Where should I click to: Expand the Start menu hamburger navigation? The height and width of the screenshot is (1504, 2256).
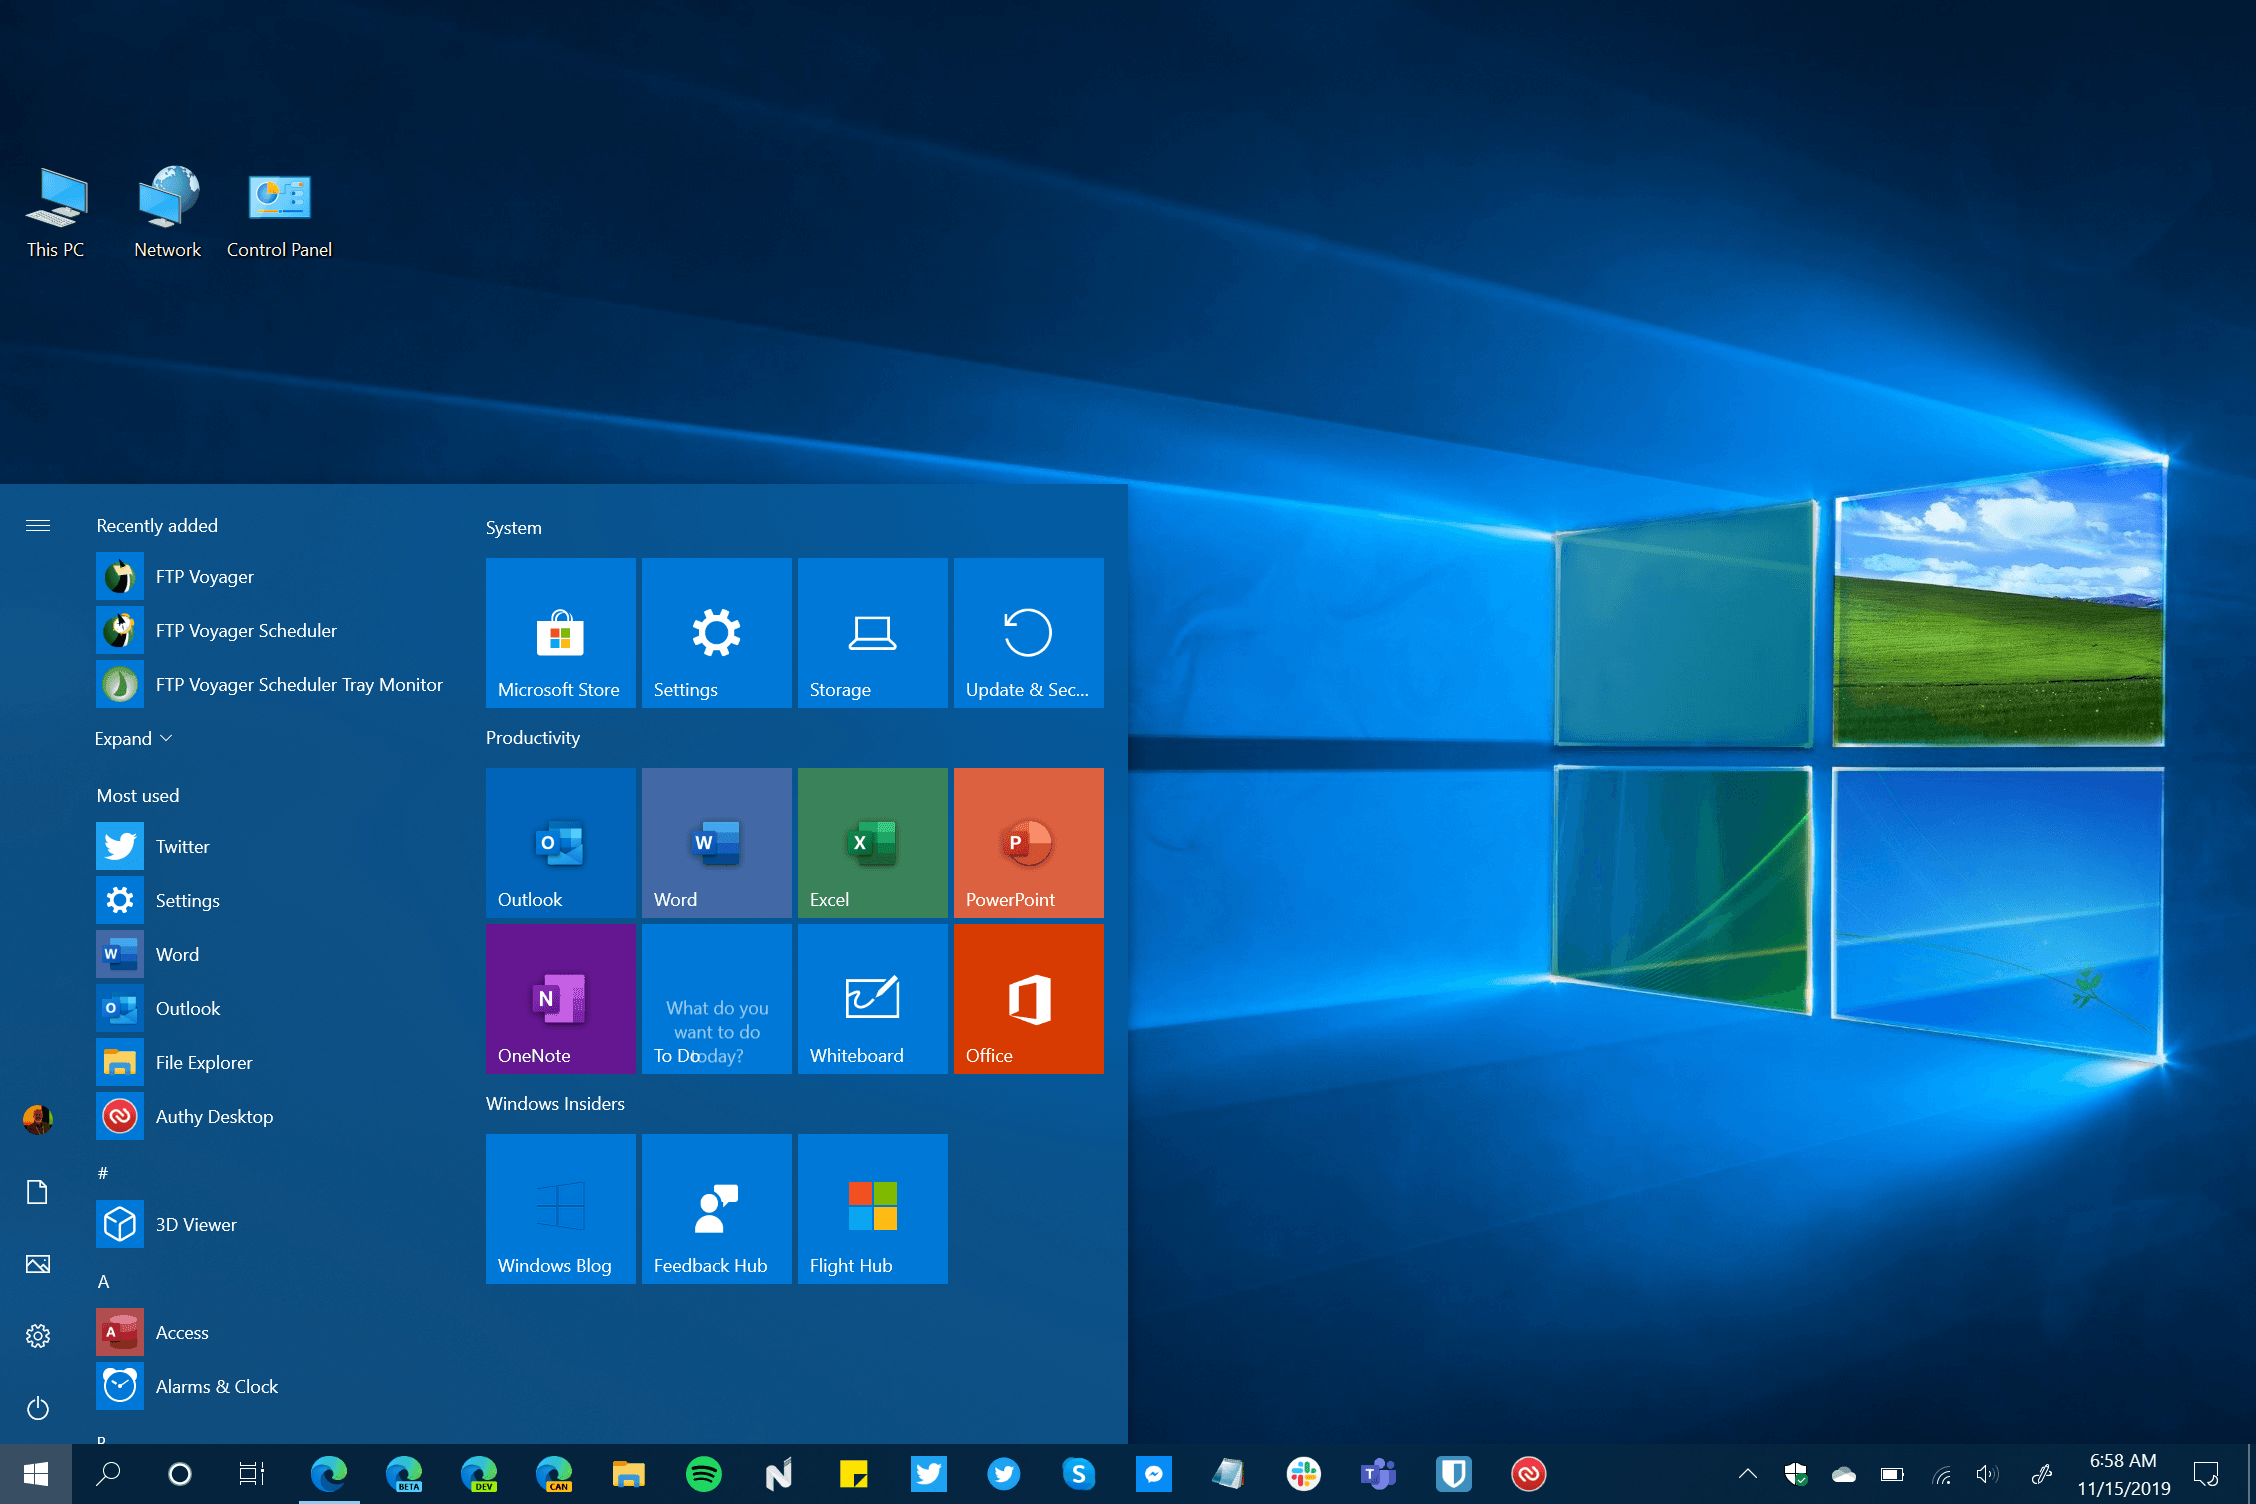point(38,526)
